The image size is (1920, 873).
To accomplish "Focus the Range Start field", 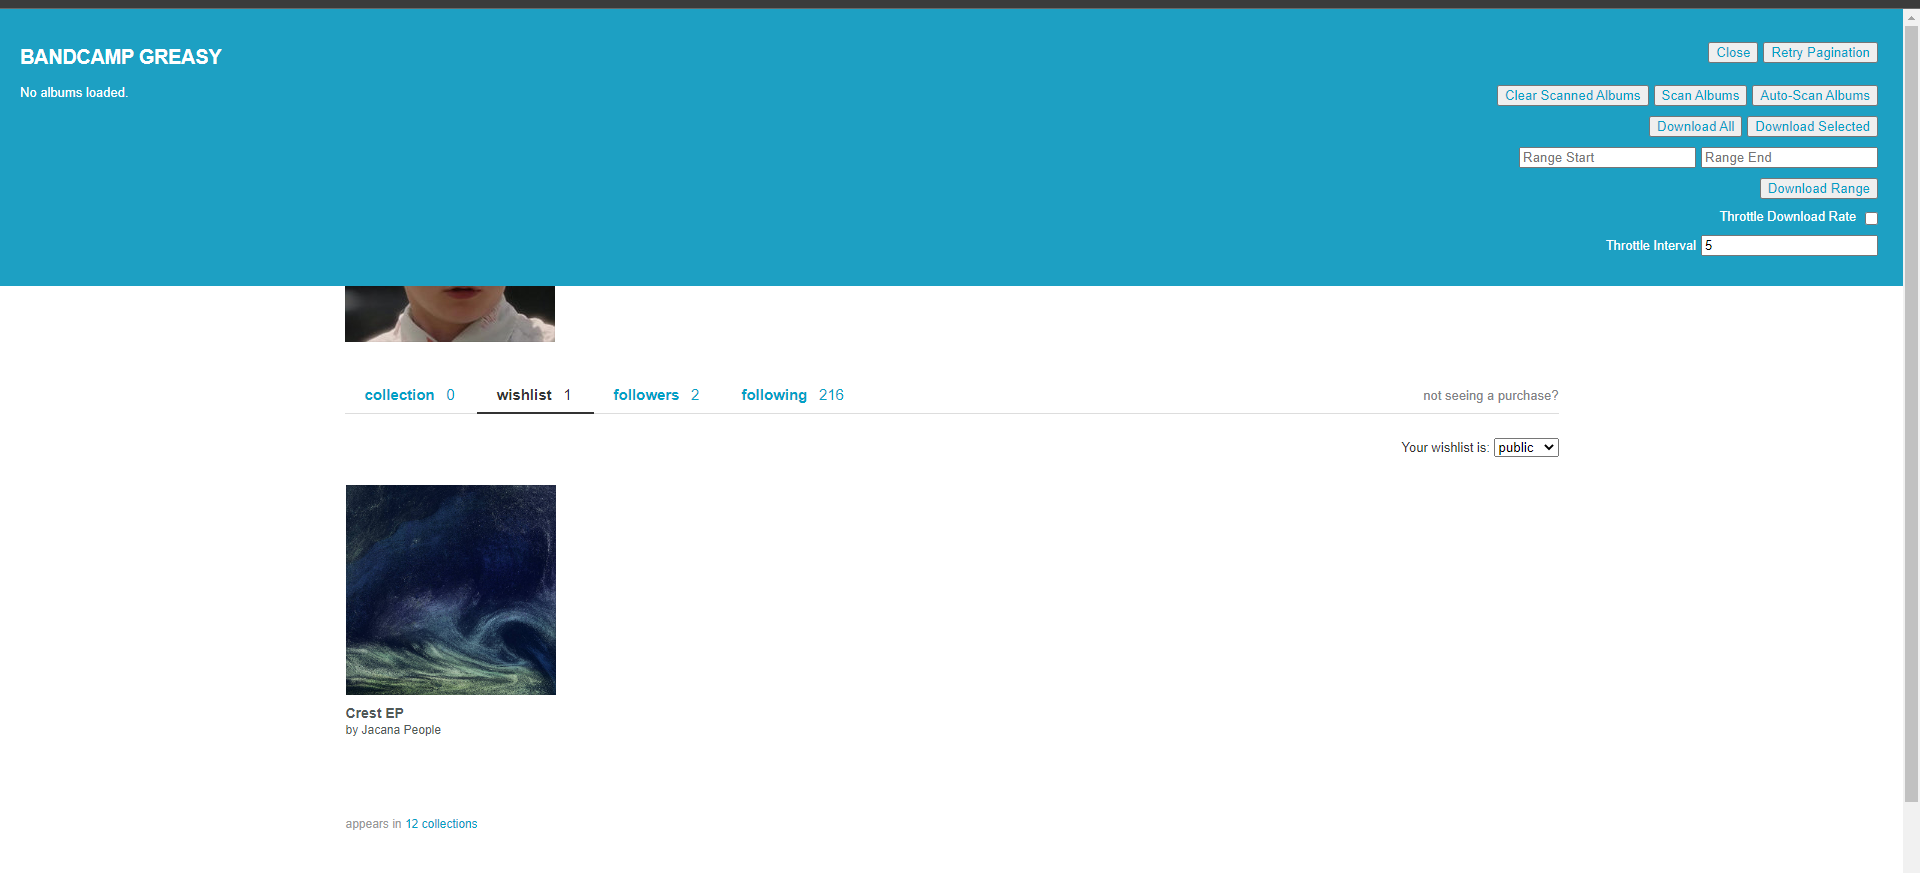I will 1607,158.
